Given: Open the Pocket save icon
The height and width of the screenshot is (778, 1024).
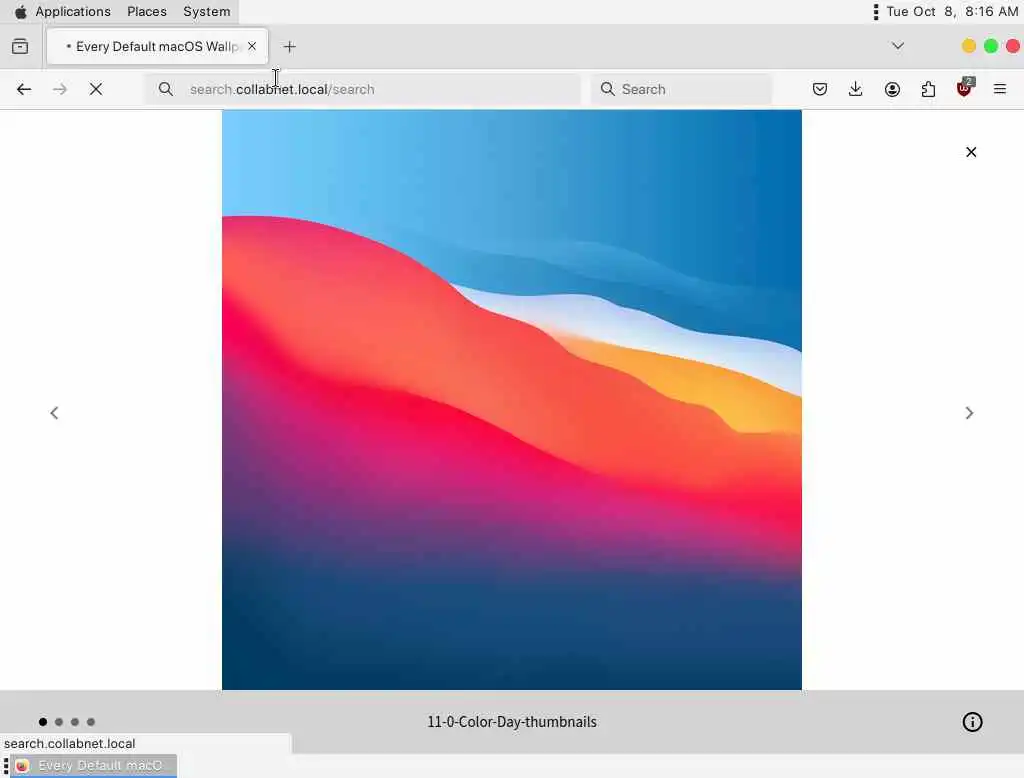Looking at the screenshot, I should (820, 89).
